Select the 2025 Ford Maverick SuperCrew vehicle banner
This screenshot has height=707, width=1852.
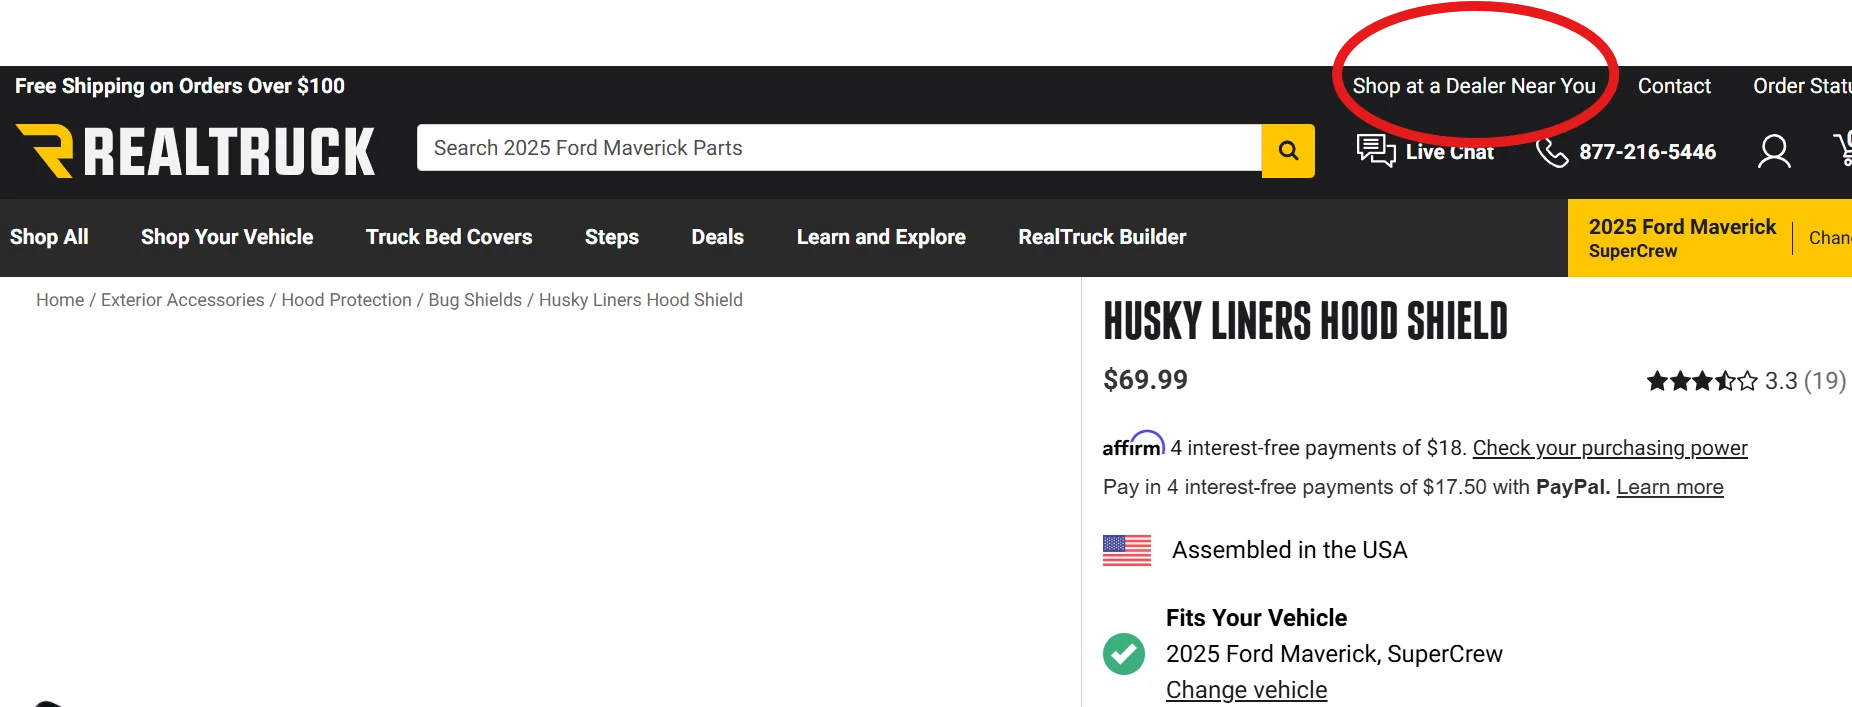click(1682, 238)
